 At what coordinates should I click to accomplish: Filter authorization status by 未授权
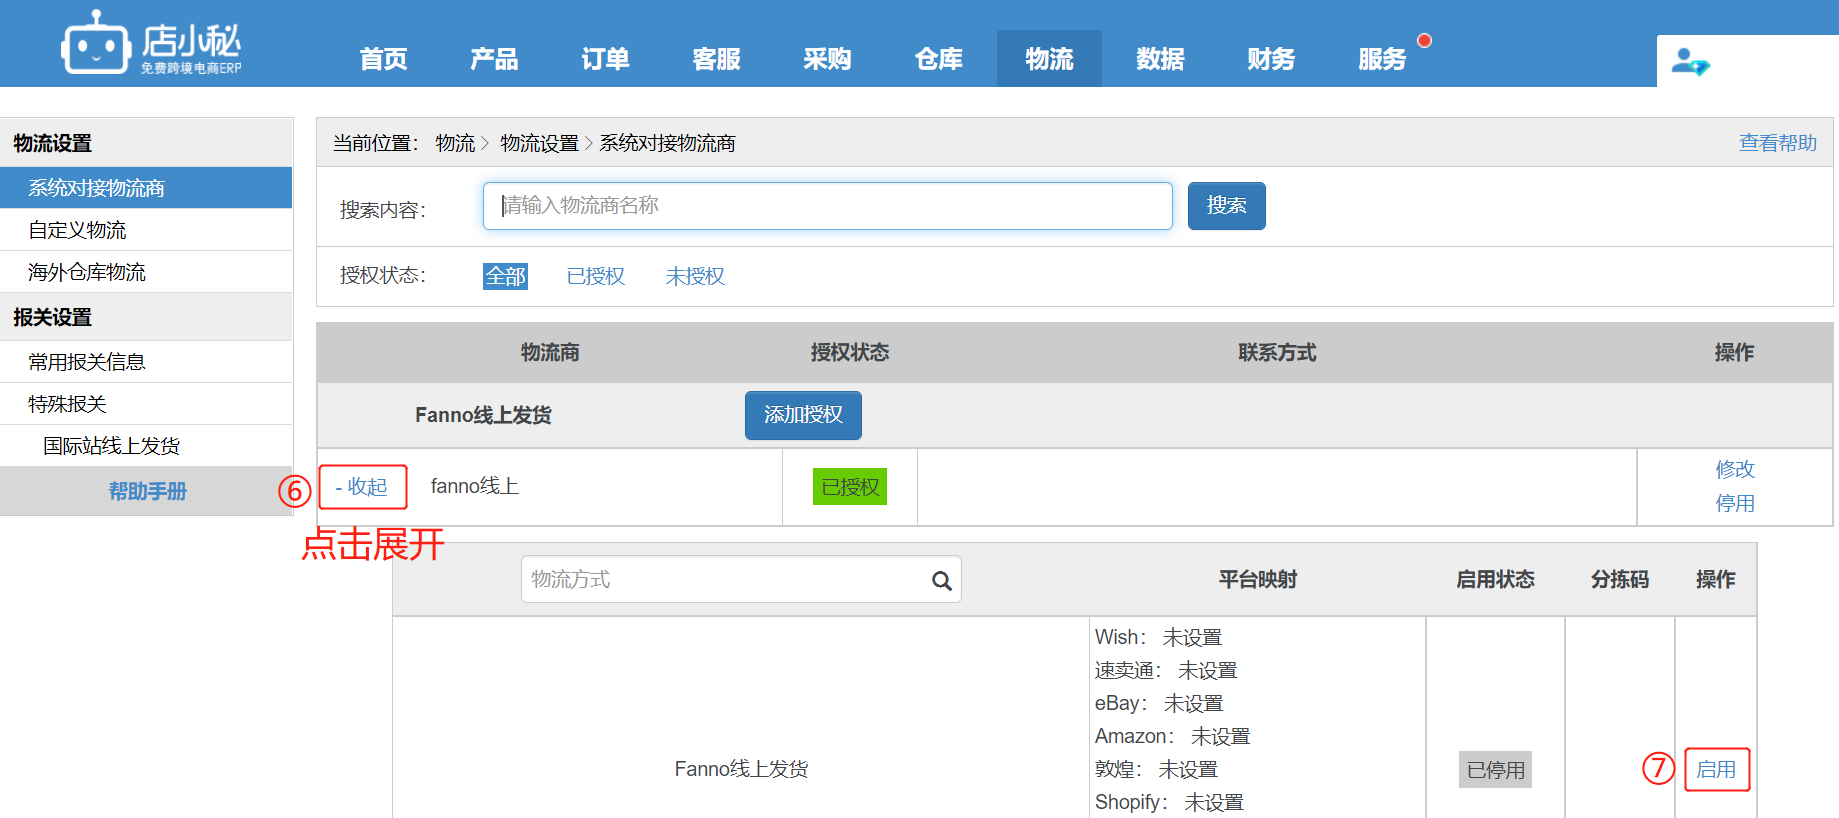pos(695,276)
